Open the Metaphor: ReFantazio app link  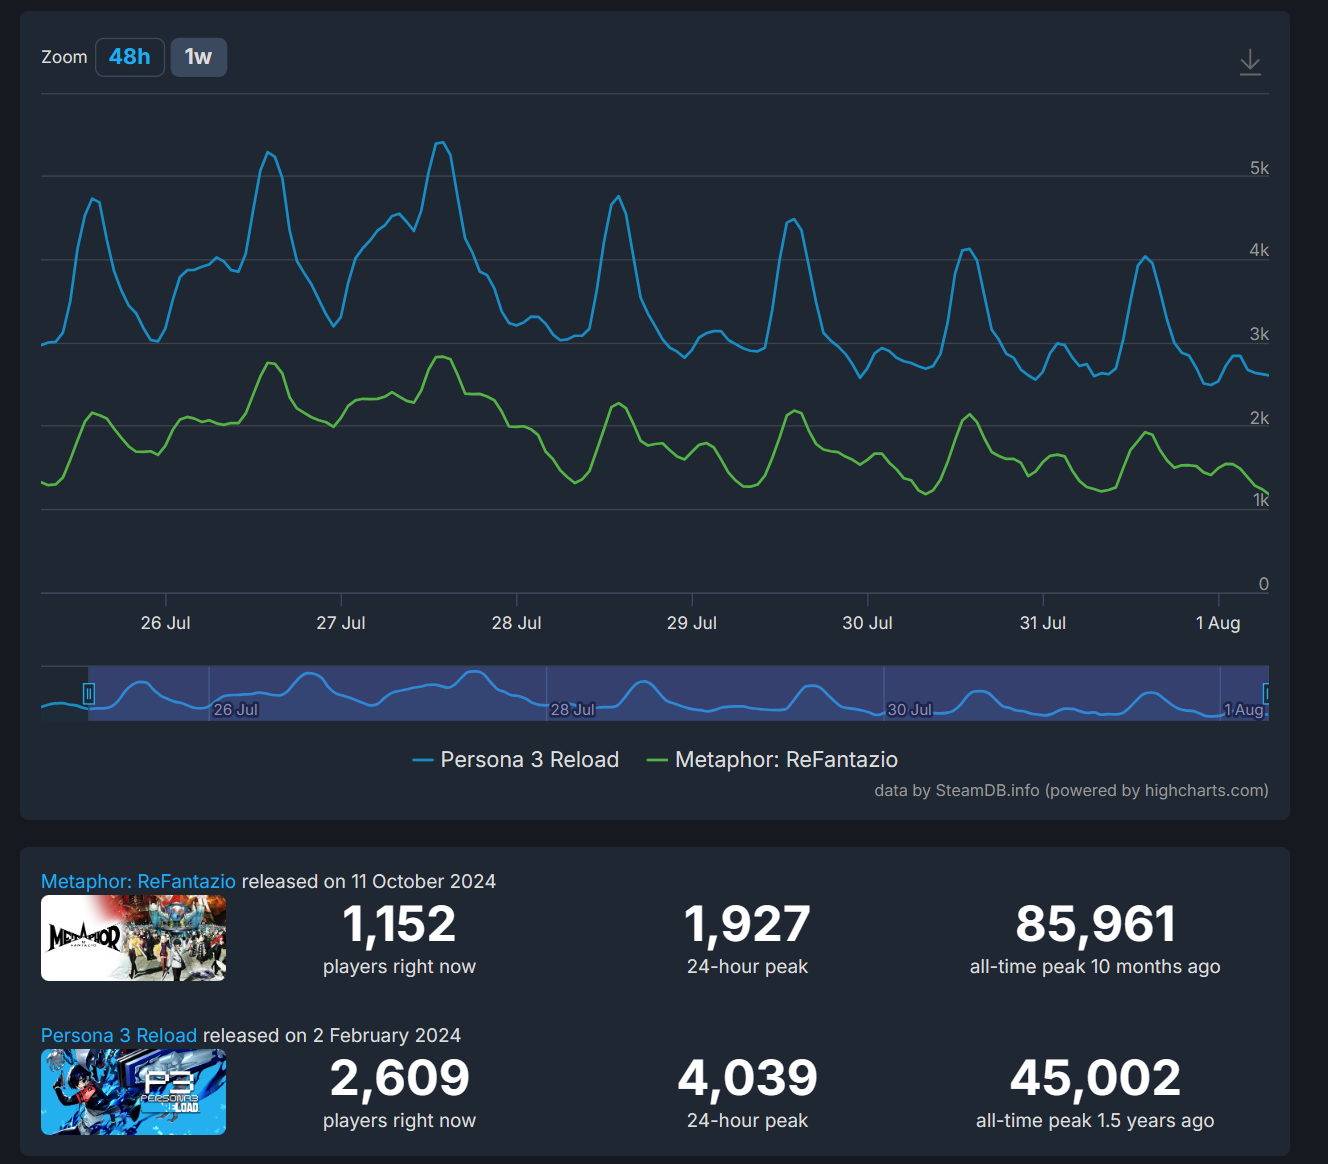[138, 881]
